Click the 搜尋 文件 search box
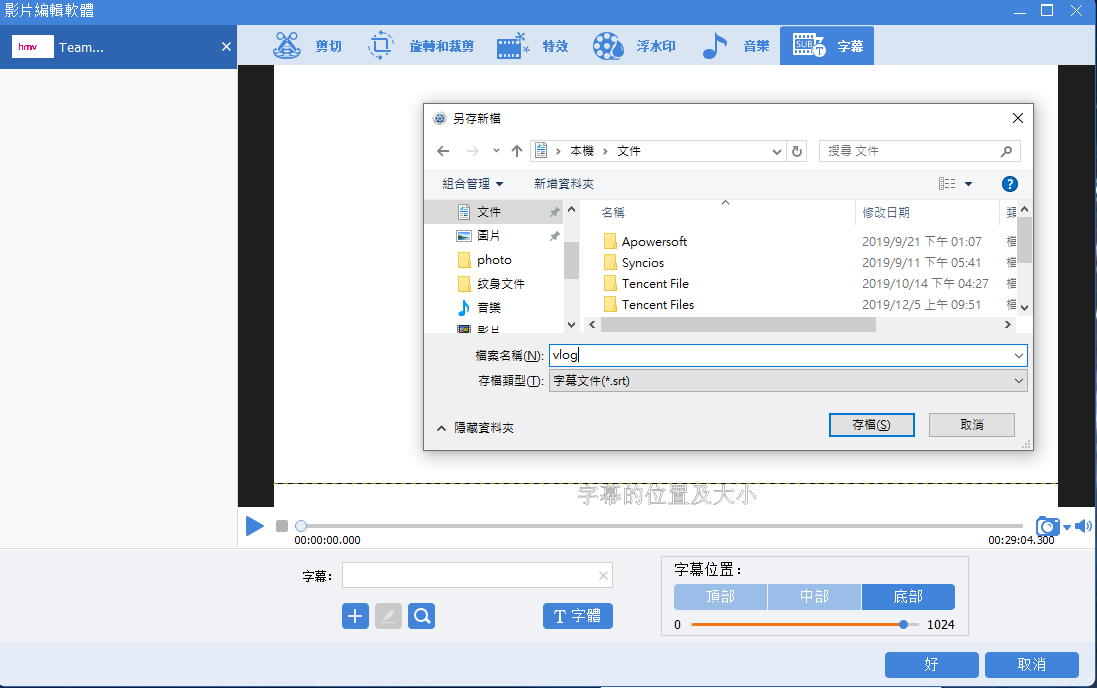This screenshot has height=688, width=1097. tap(919, 151)
